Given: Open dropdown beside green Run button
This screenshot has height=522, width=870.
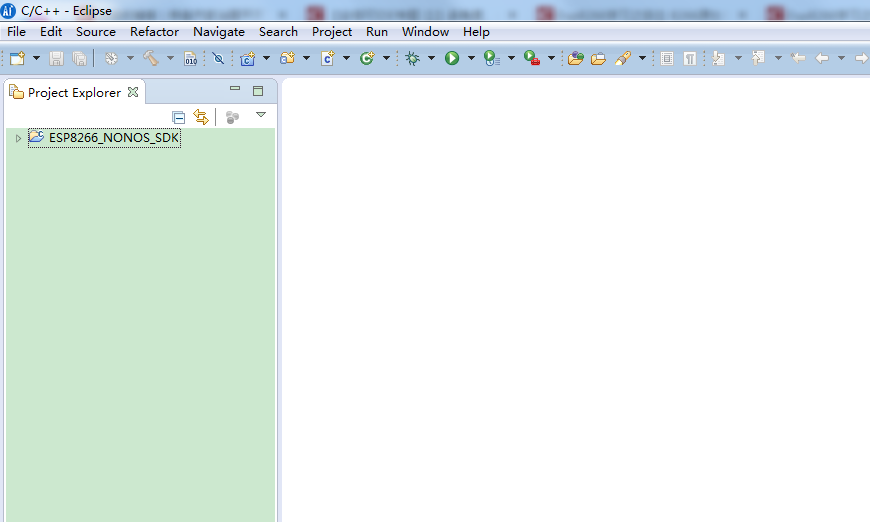Looking at the screenshot, I should (471, 58).
